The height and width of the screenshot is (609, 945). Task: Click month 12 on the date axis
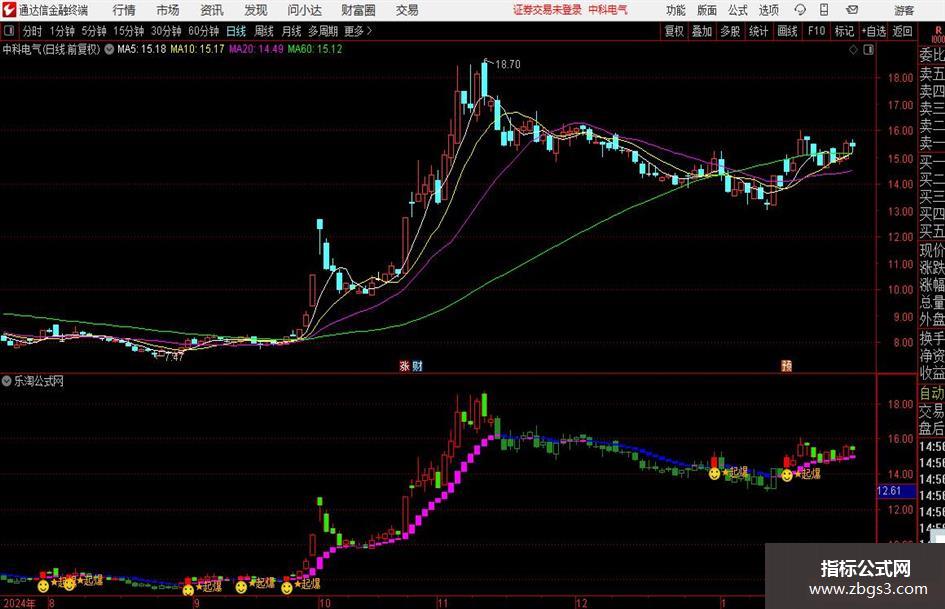[x=581, y=602]
